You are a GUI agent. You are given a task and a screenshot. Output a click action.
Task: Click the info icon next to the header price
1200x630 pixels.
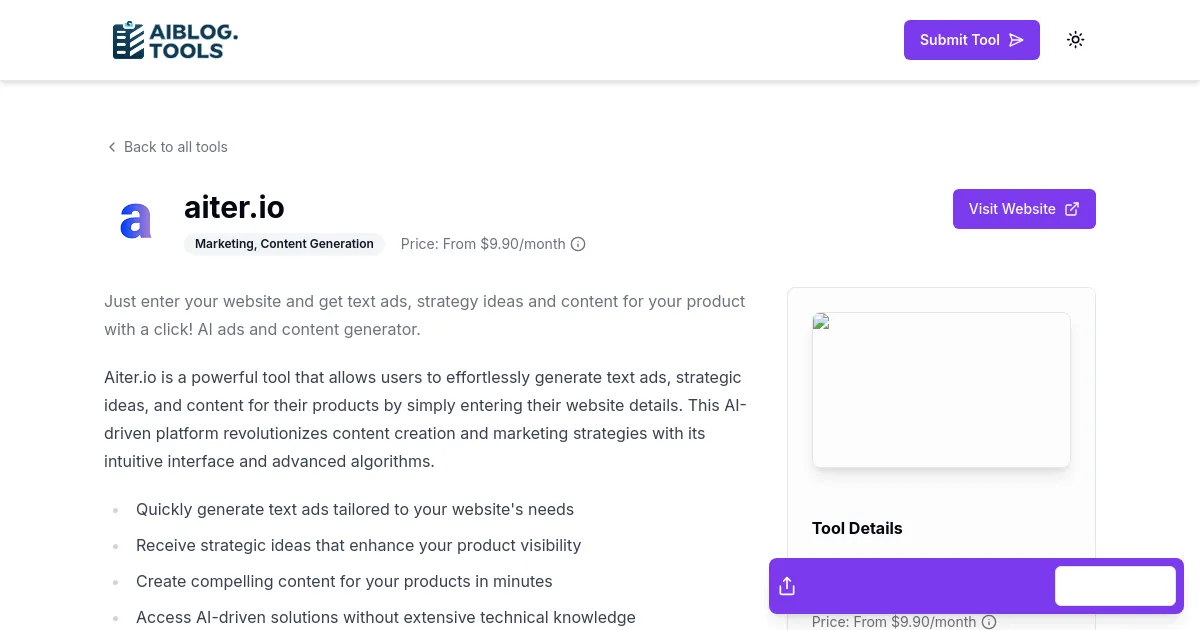[x=578, y=243]
